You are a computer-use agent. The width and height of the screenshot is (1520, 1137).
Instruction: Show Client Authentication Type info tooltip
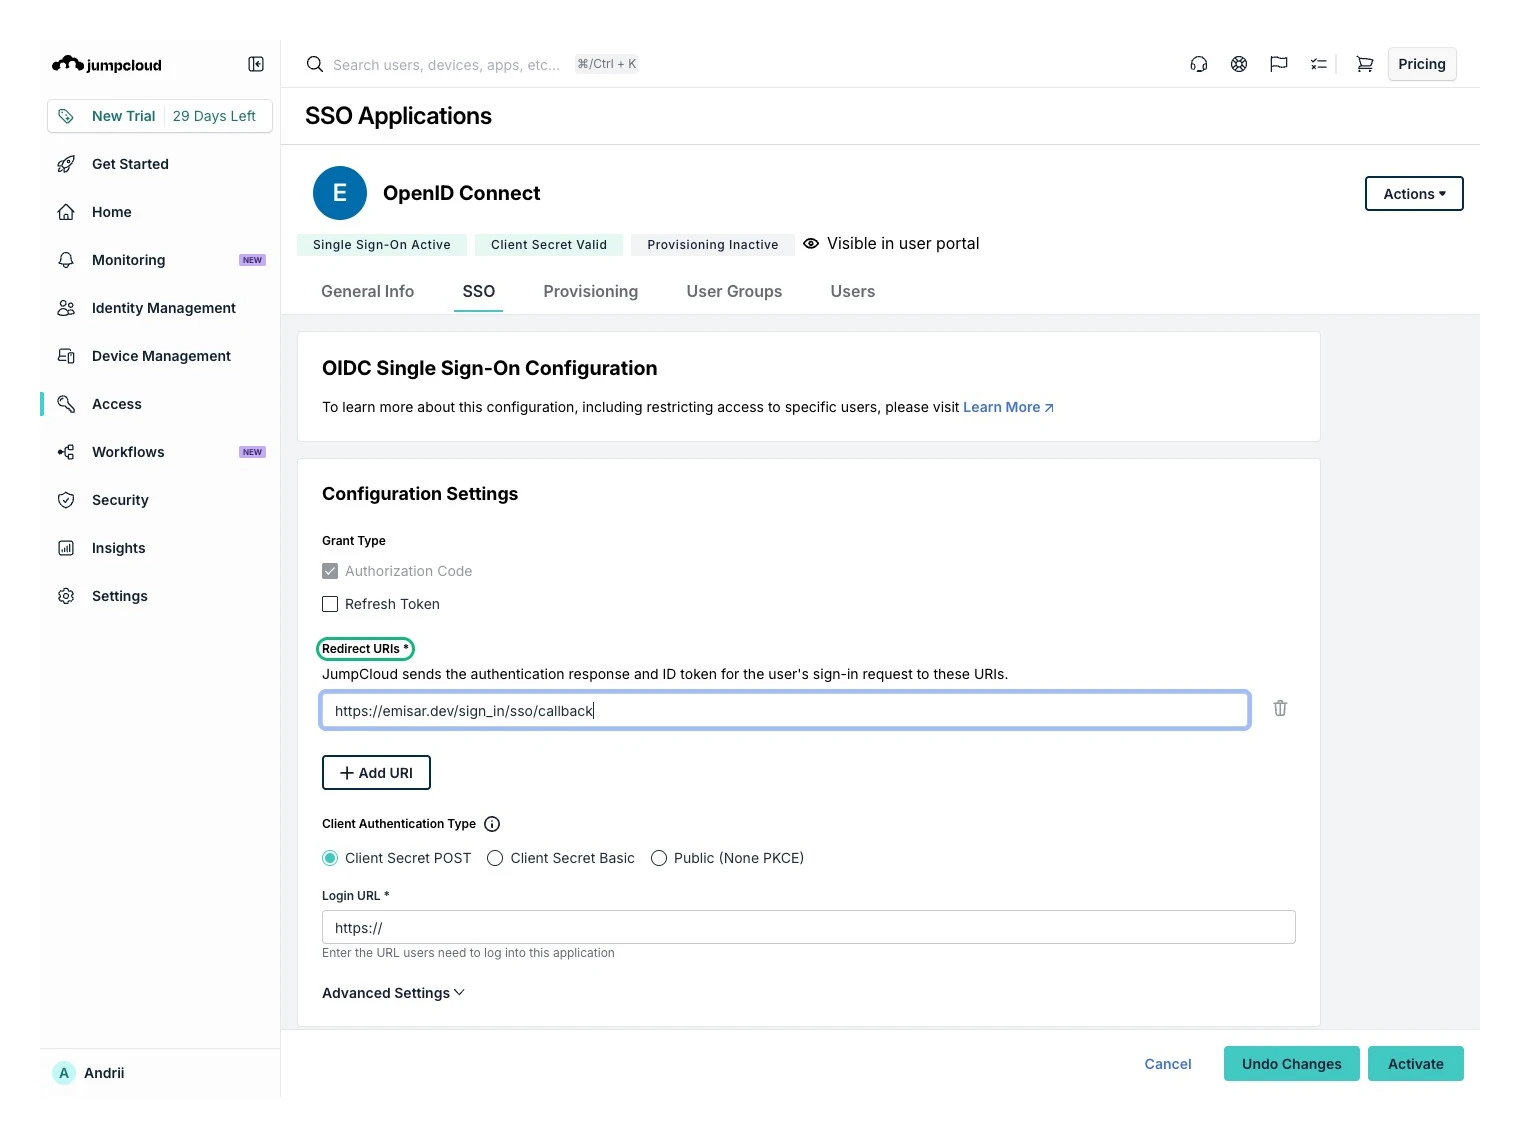coord(492,824)
